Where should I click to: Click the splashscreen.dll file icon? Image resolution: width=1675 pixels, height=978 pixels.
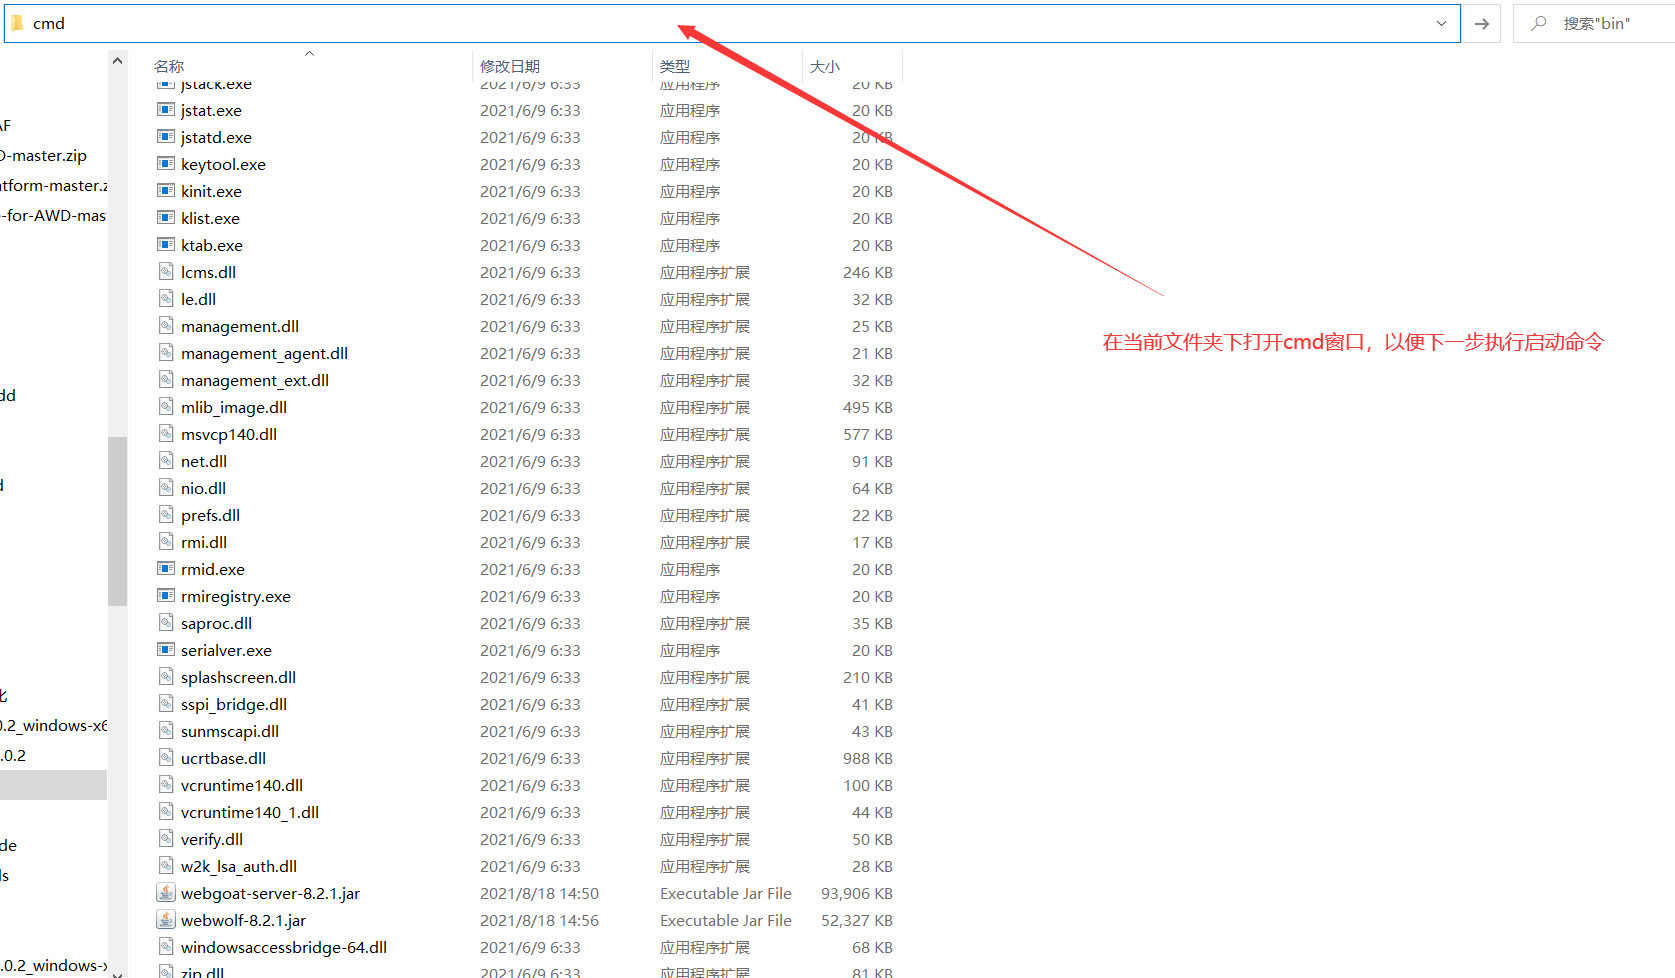166,677
